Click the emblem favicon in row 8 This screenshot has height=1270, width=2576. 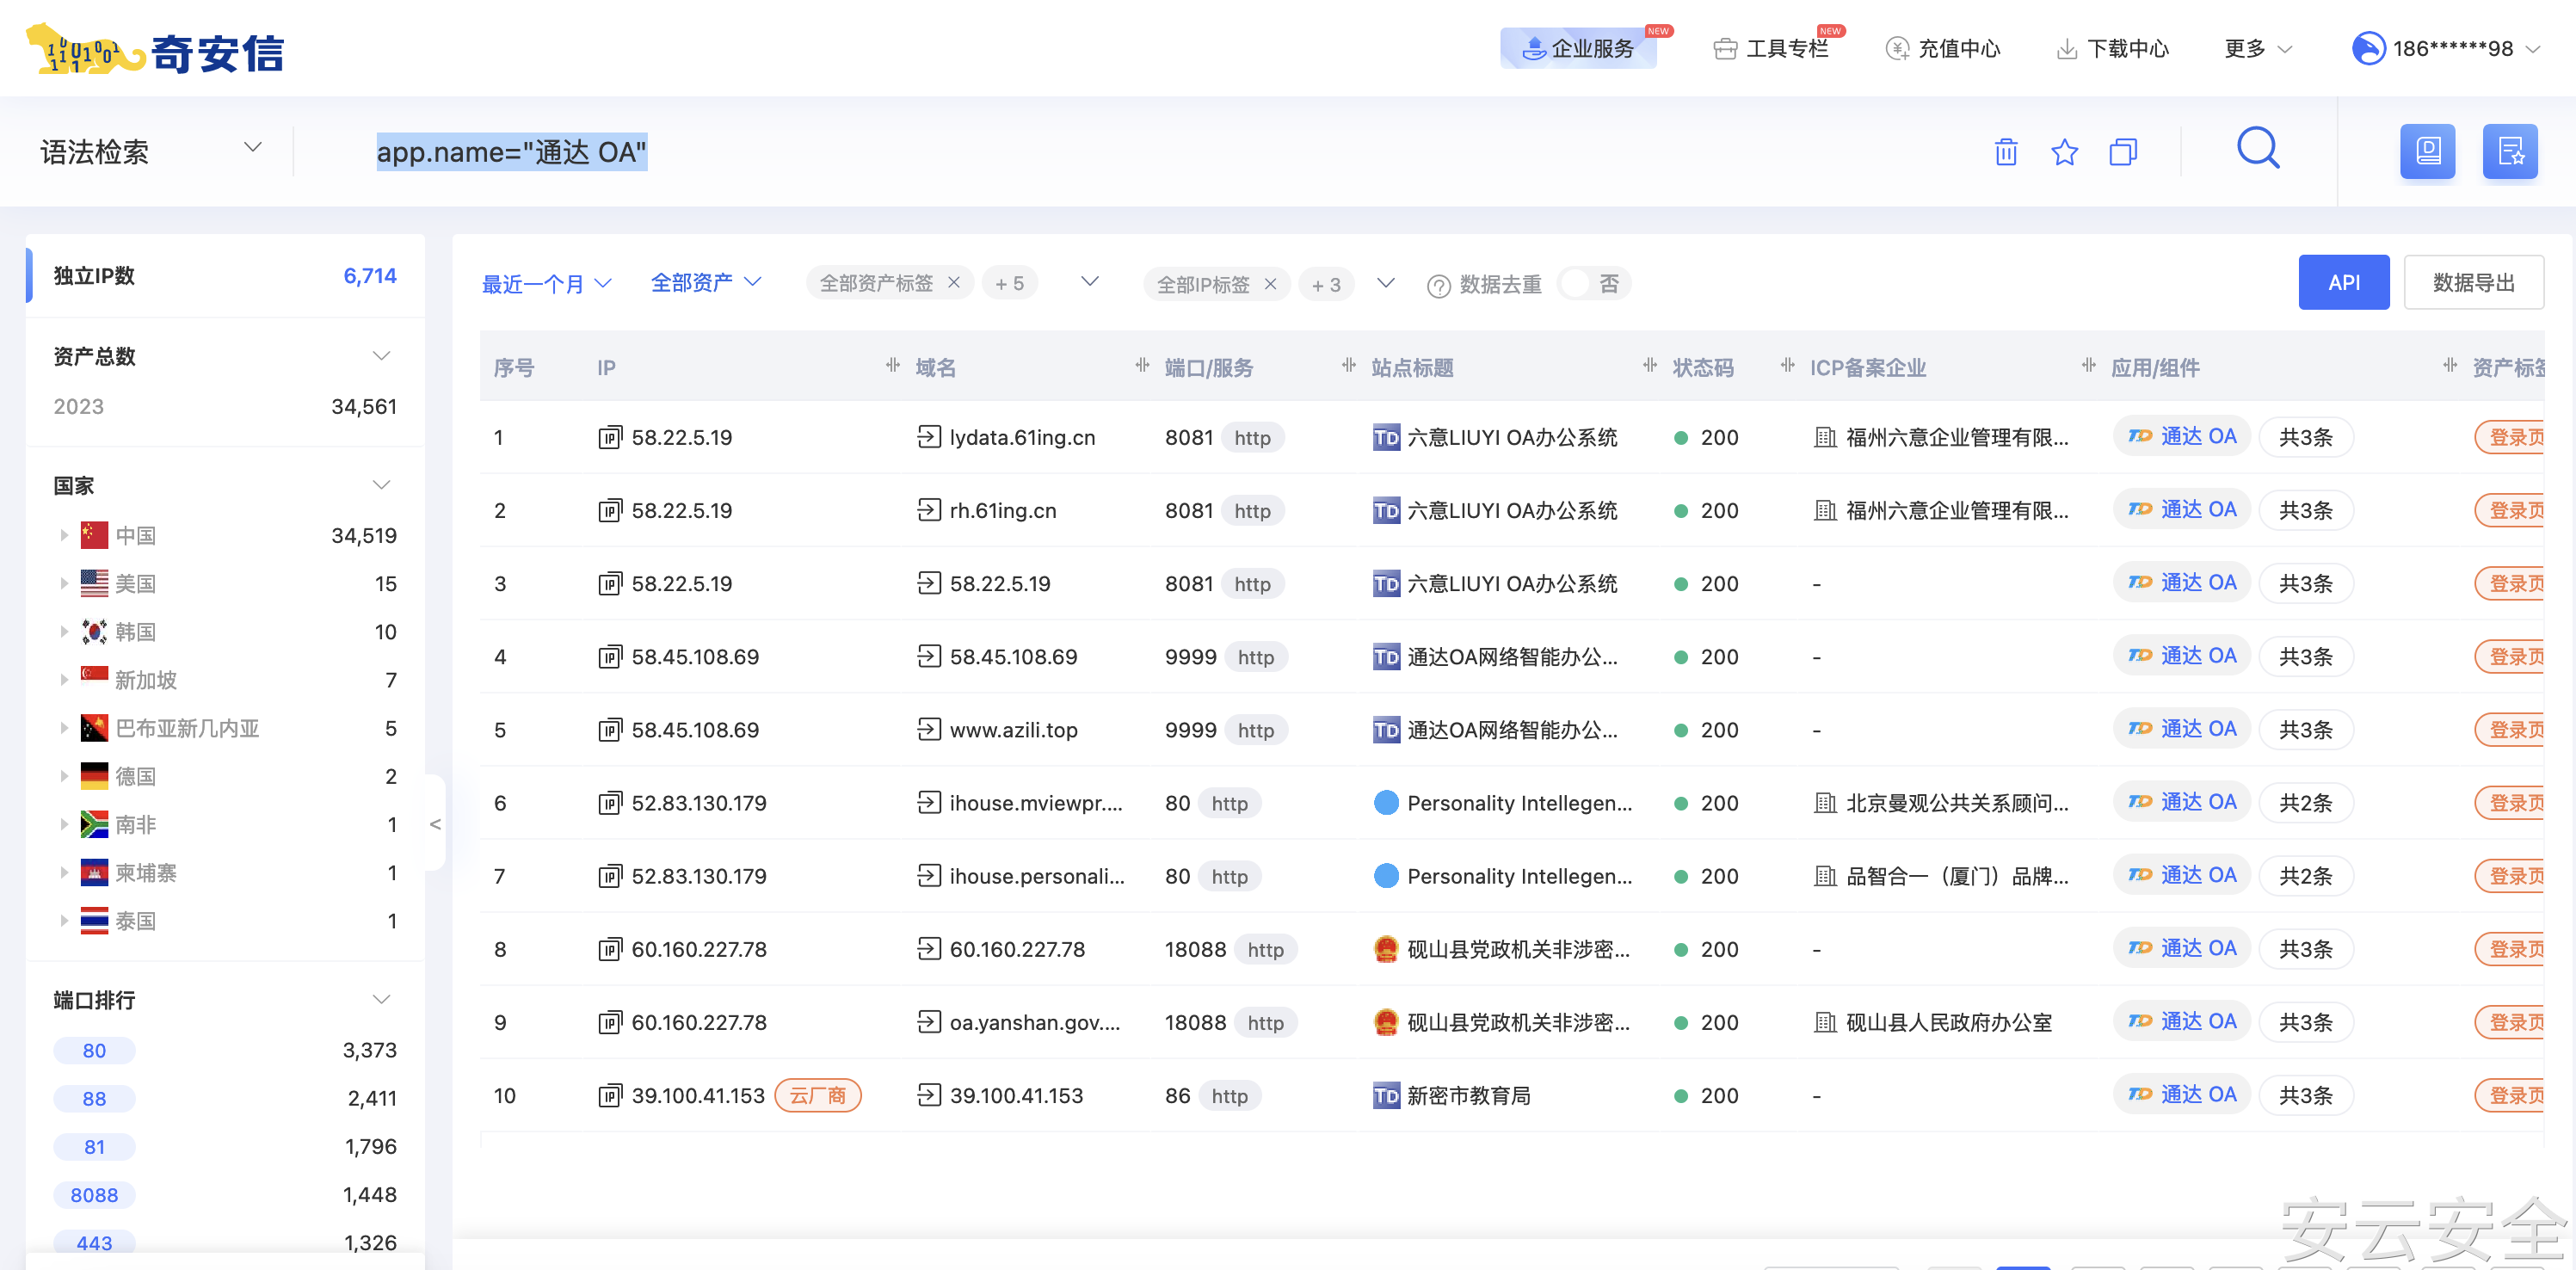[1386, 948]
